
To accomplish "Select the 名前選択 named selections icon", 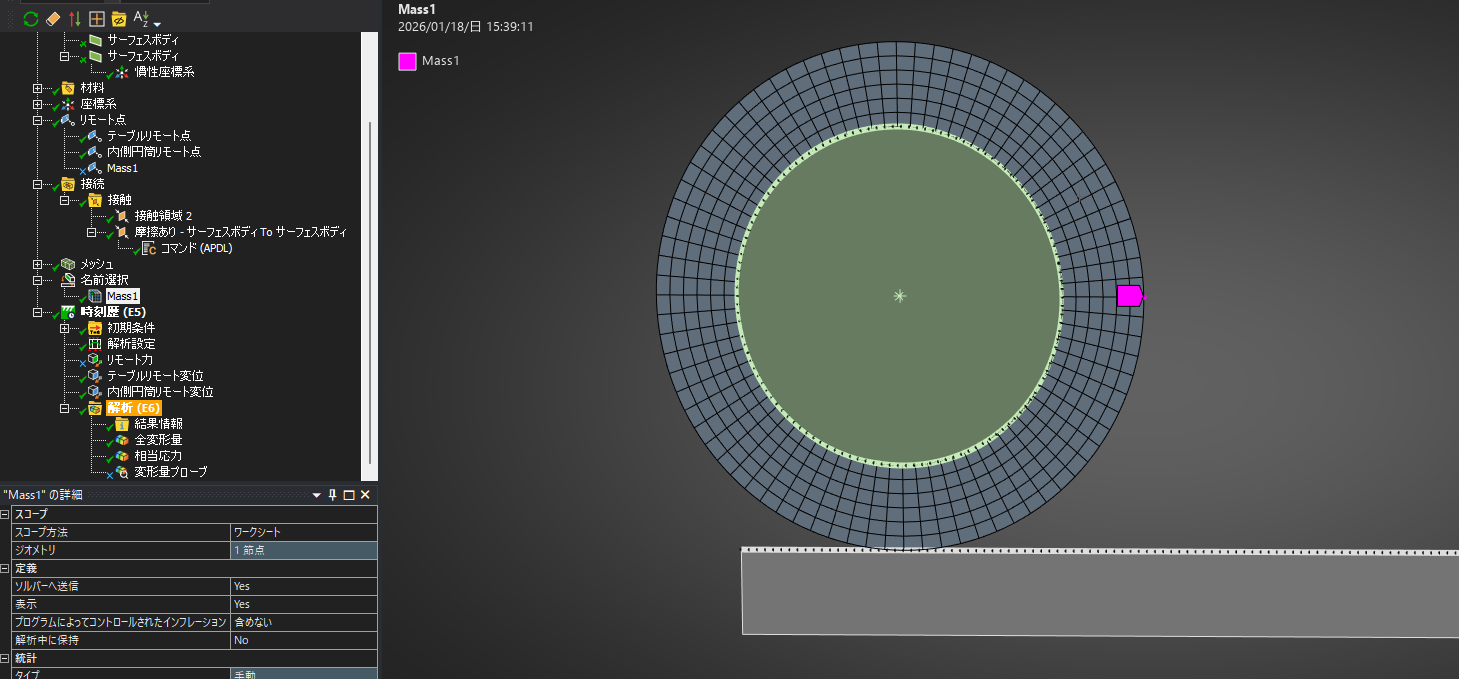I will point(68,280).
